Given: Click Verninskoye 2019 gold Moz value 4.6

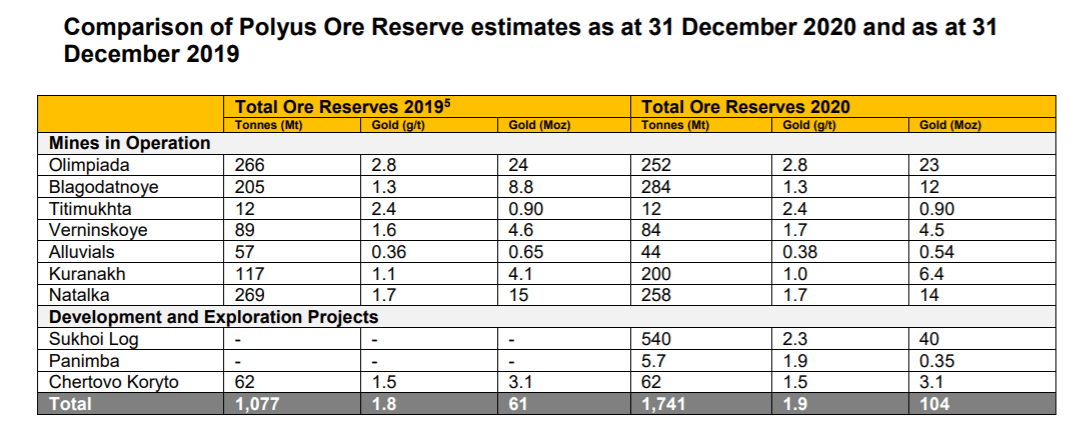Looking at the screenshot, I should (520, 230).
